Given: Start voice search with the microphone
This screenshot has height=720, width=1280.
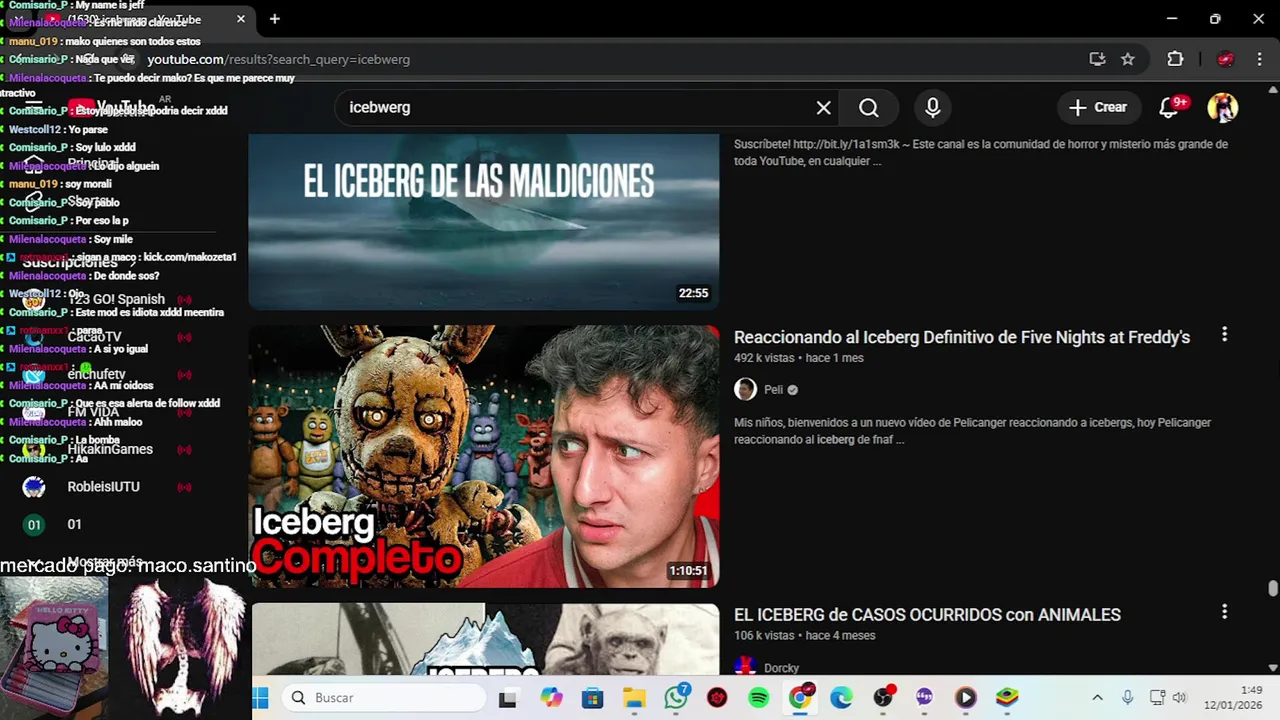Looking at the screenshot, I should point(932,108).
